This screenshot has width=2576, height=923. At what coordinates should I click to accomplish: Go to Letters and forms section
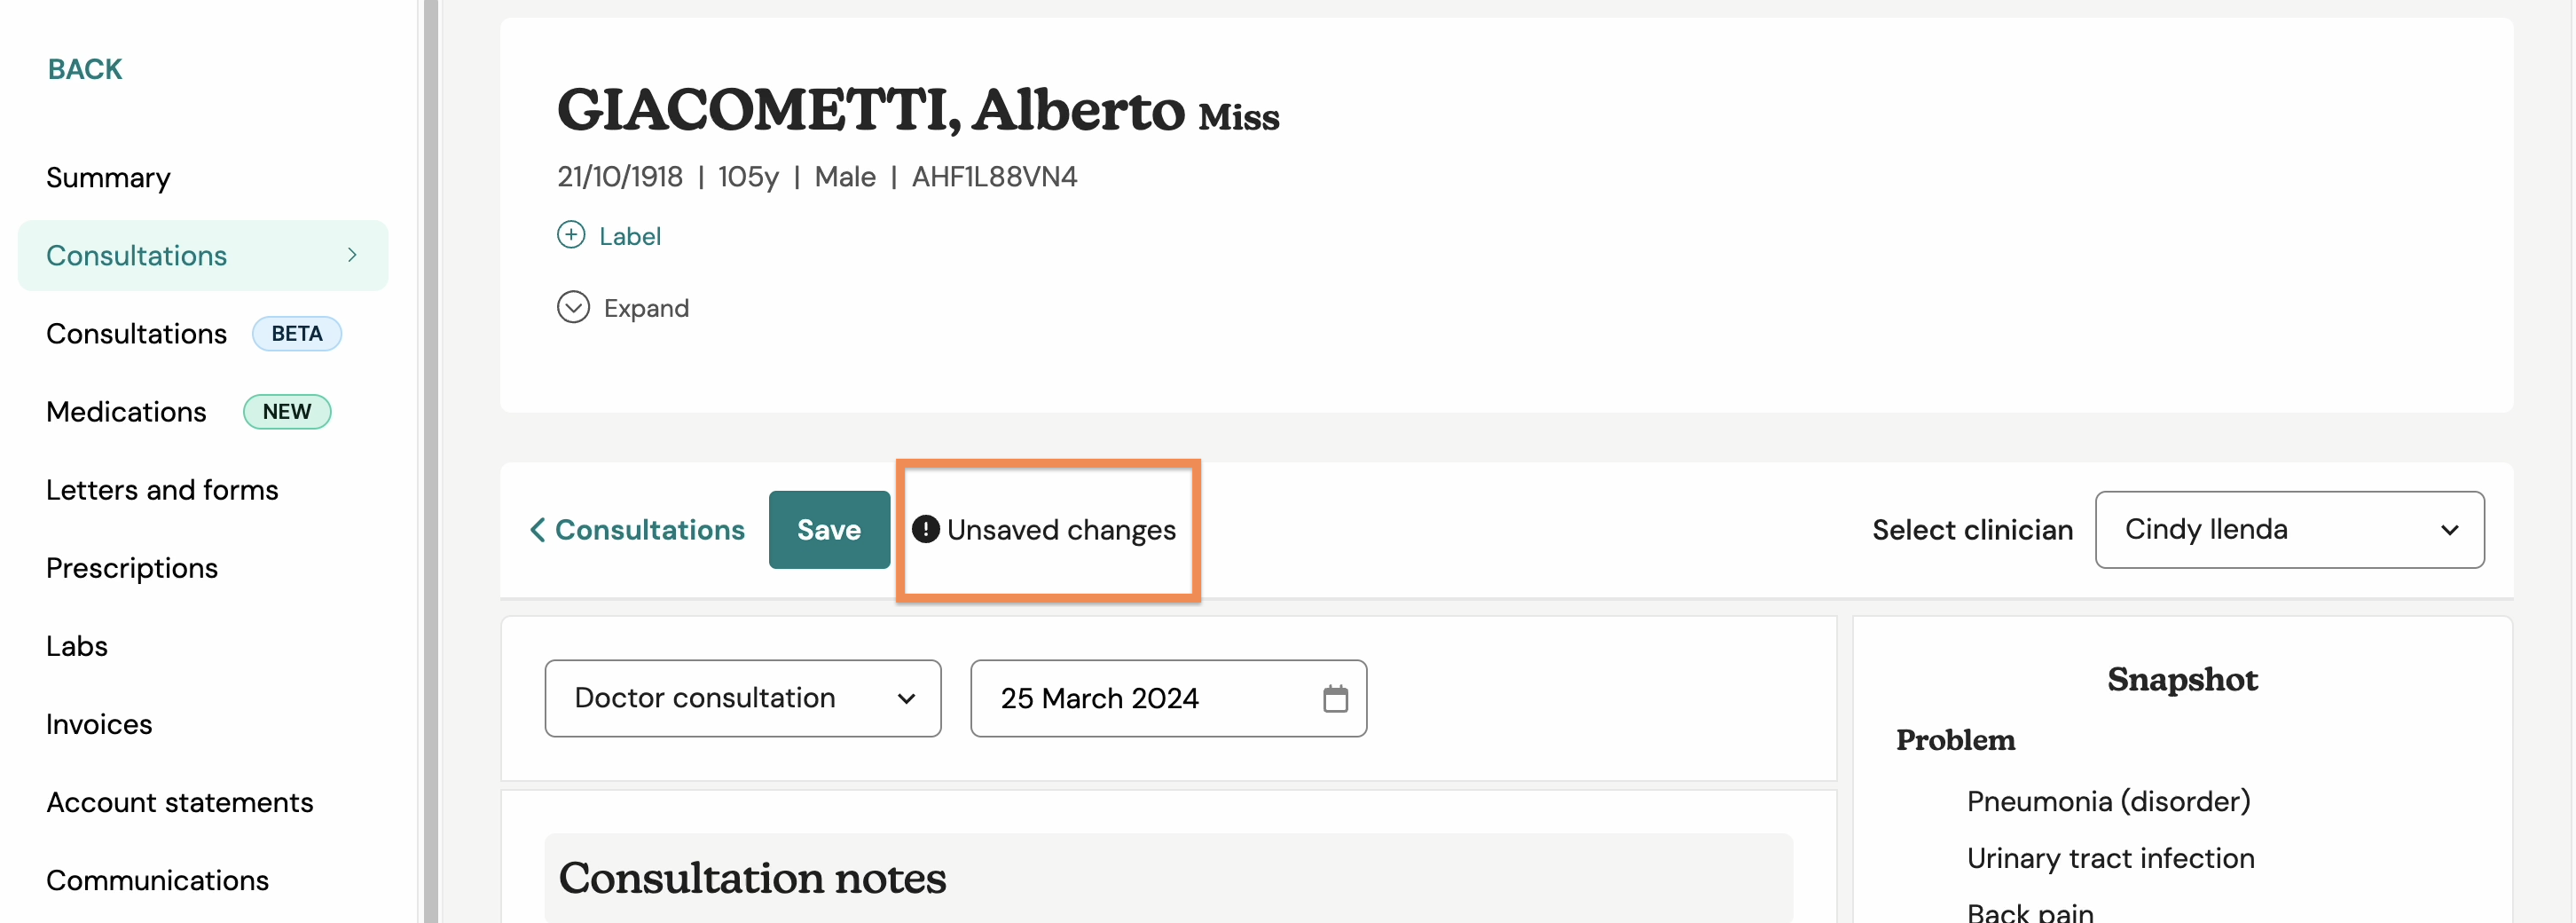162,490
